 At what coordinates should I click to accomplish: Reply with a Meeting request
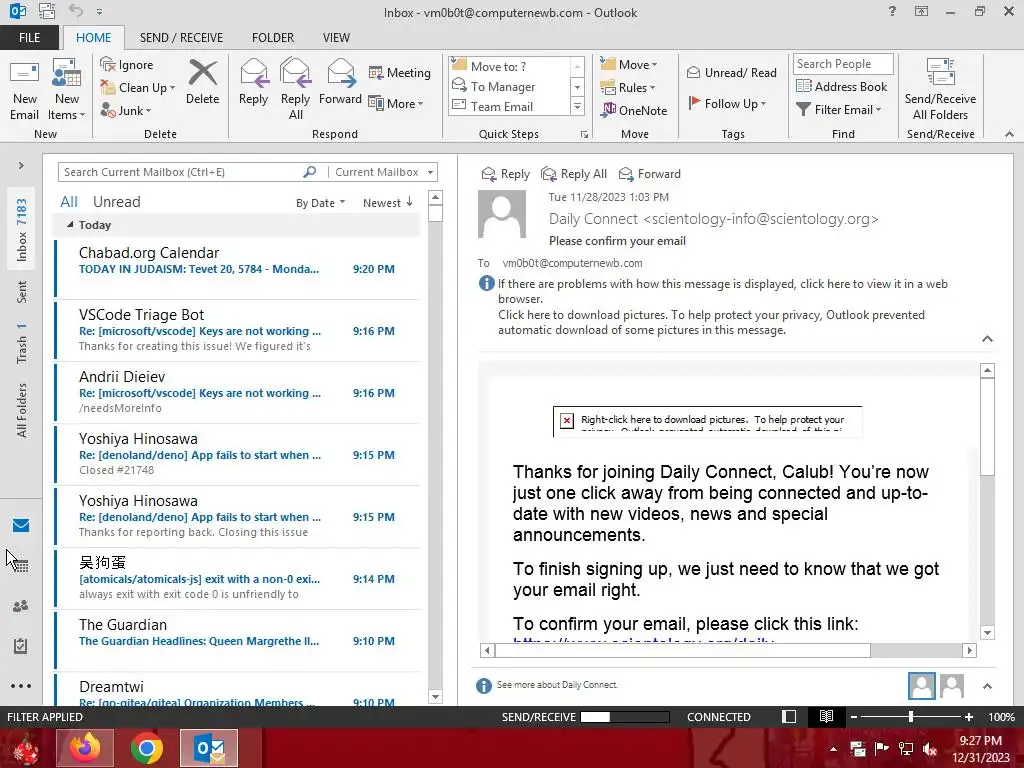(x=400, y=72)
